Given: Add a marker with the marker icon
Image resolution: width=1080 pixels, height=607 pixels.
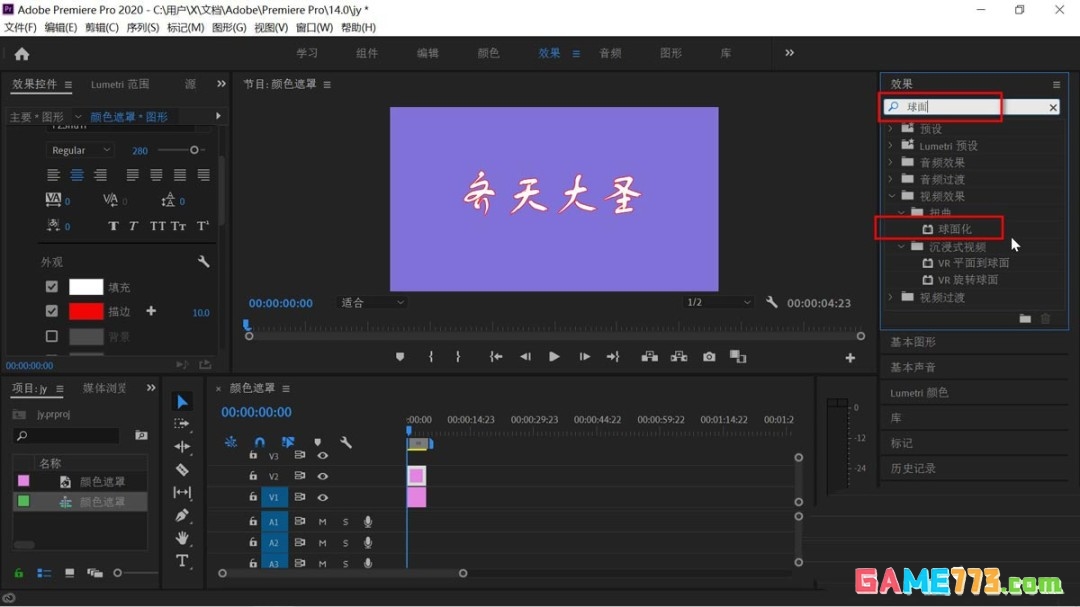Looking at the screenshot, I should pos(400,356).
